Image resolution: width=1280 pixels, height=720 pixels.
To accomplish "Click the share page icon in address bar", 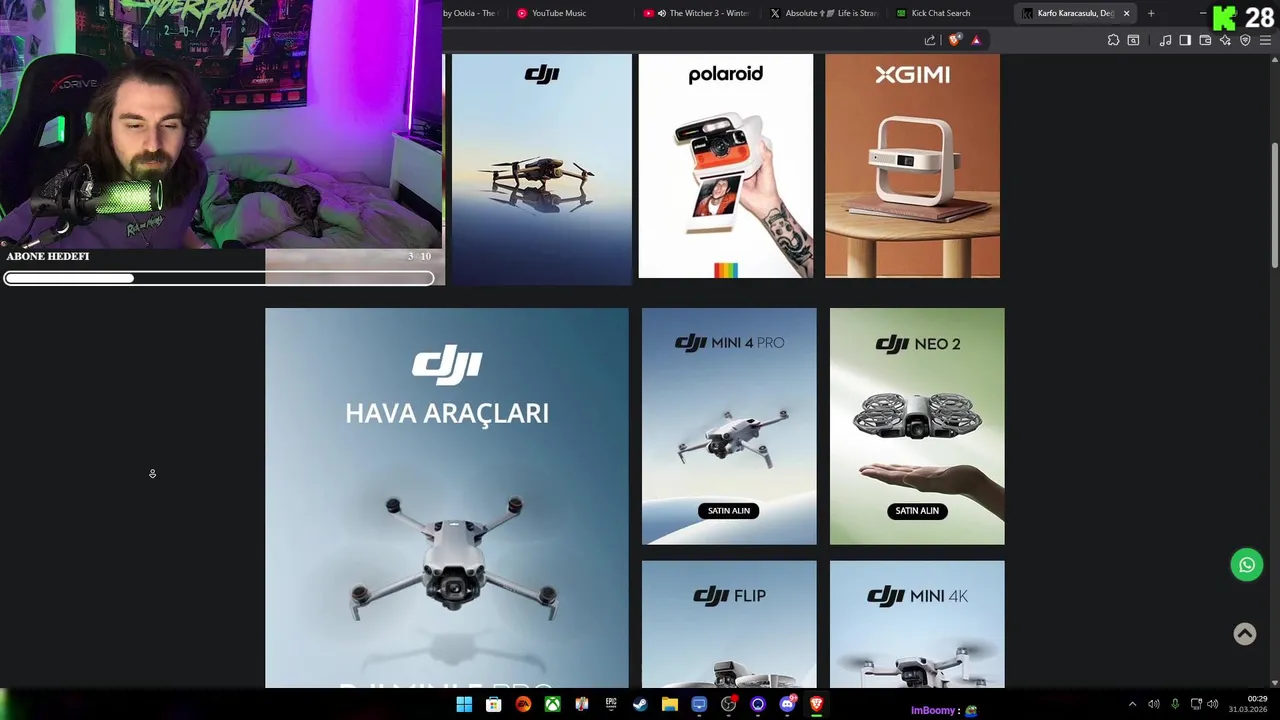I will coord(930,40).
